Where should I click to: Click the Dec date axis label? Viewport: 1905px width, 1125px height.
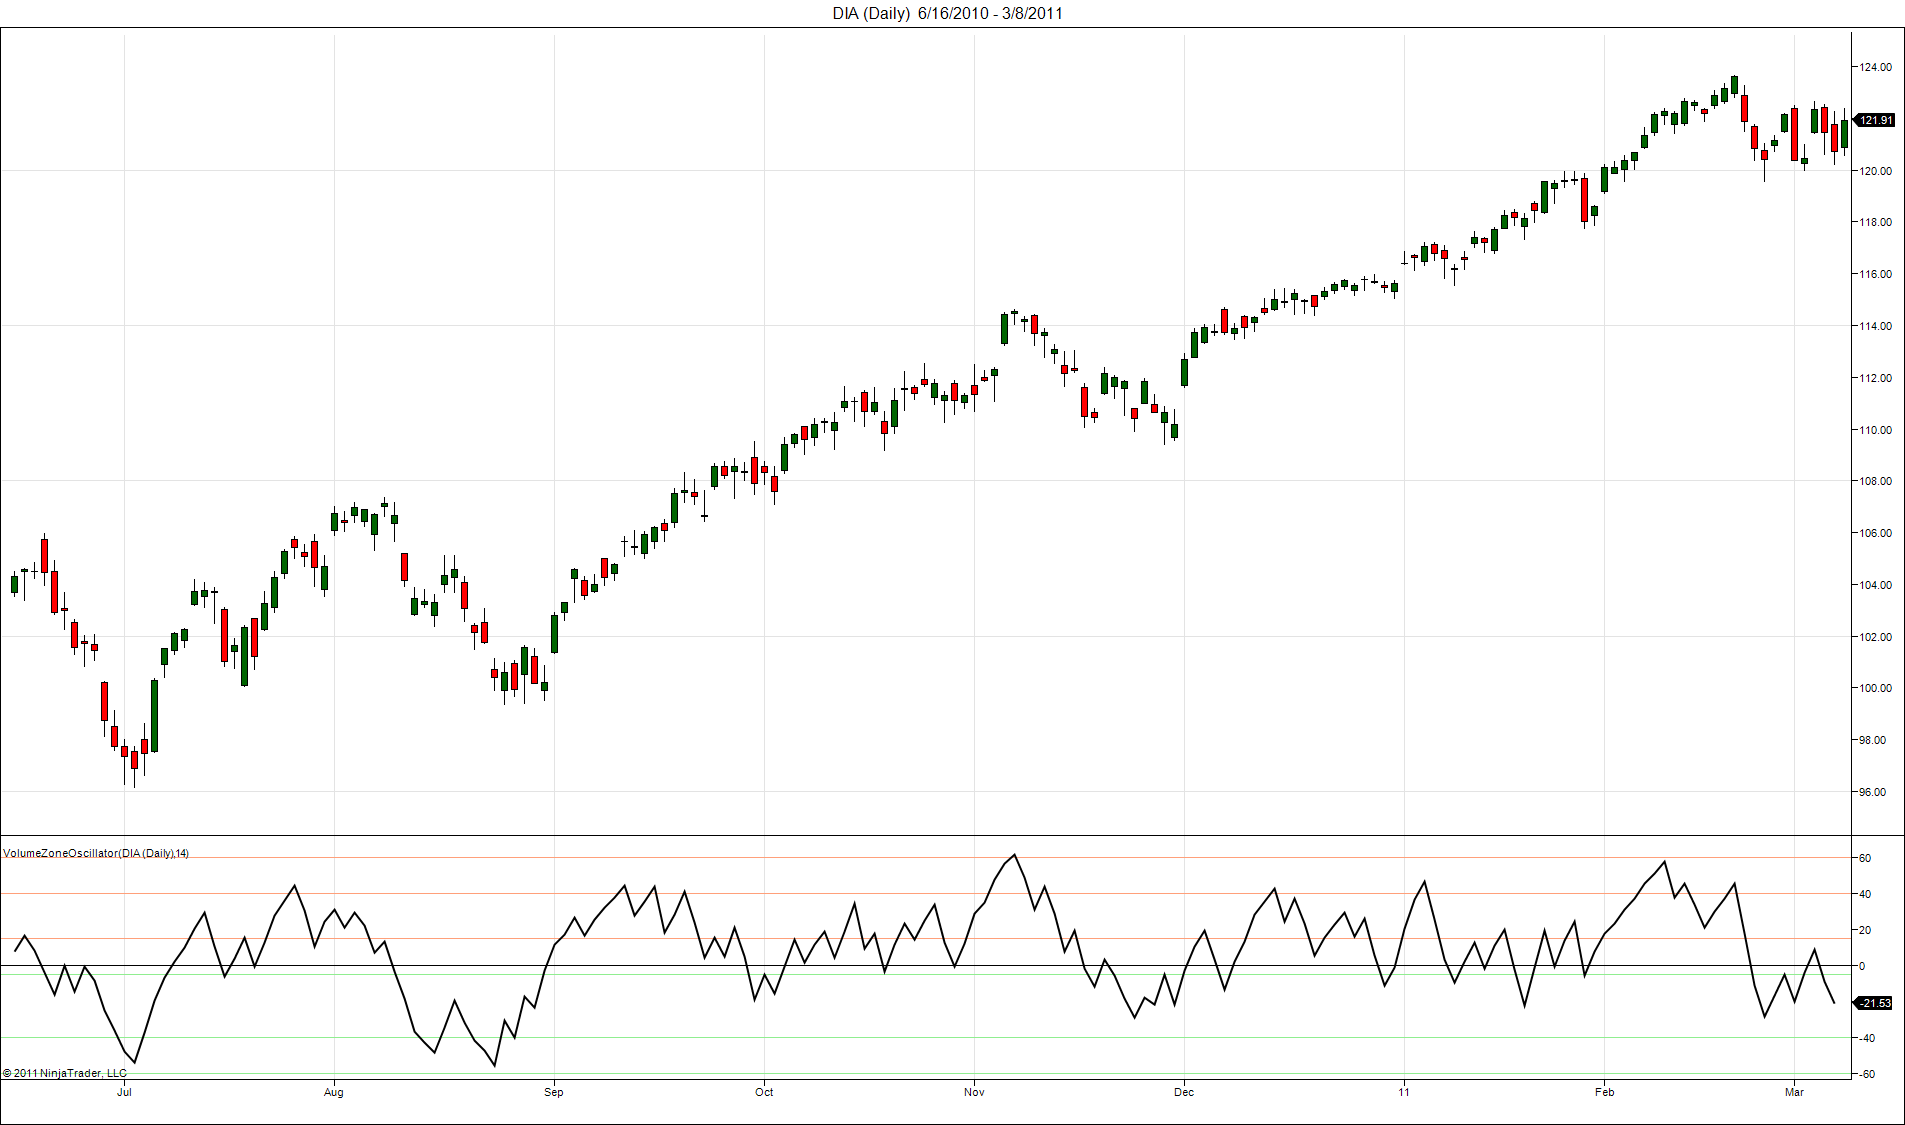[x=1184, y=1092]
